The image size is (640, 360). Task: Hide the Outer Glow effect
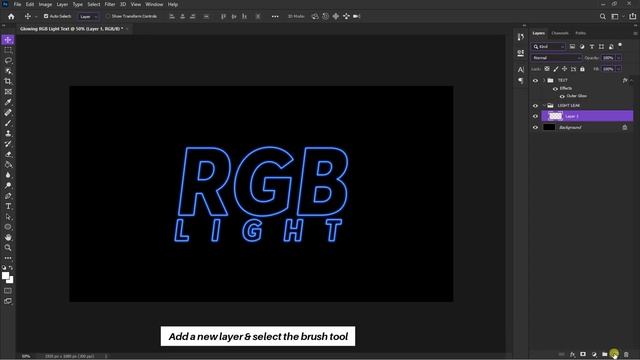click(562, 96)
